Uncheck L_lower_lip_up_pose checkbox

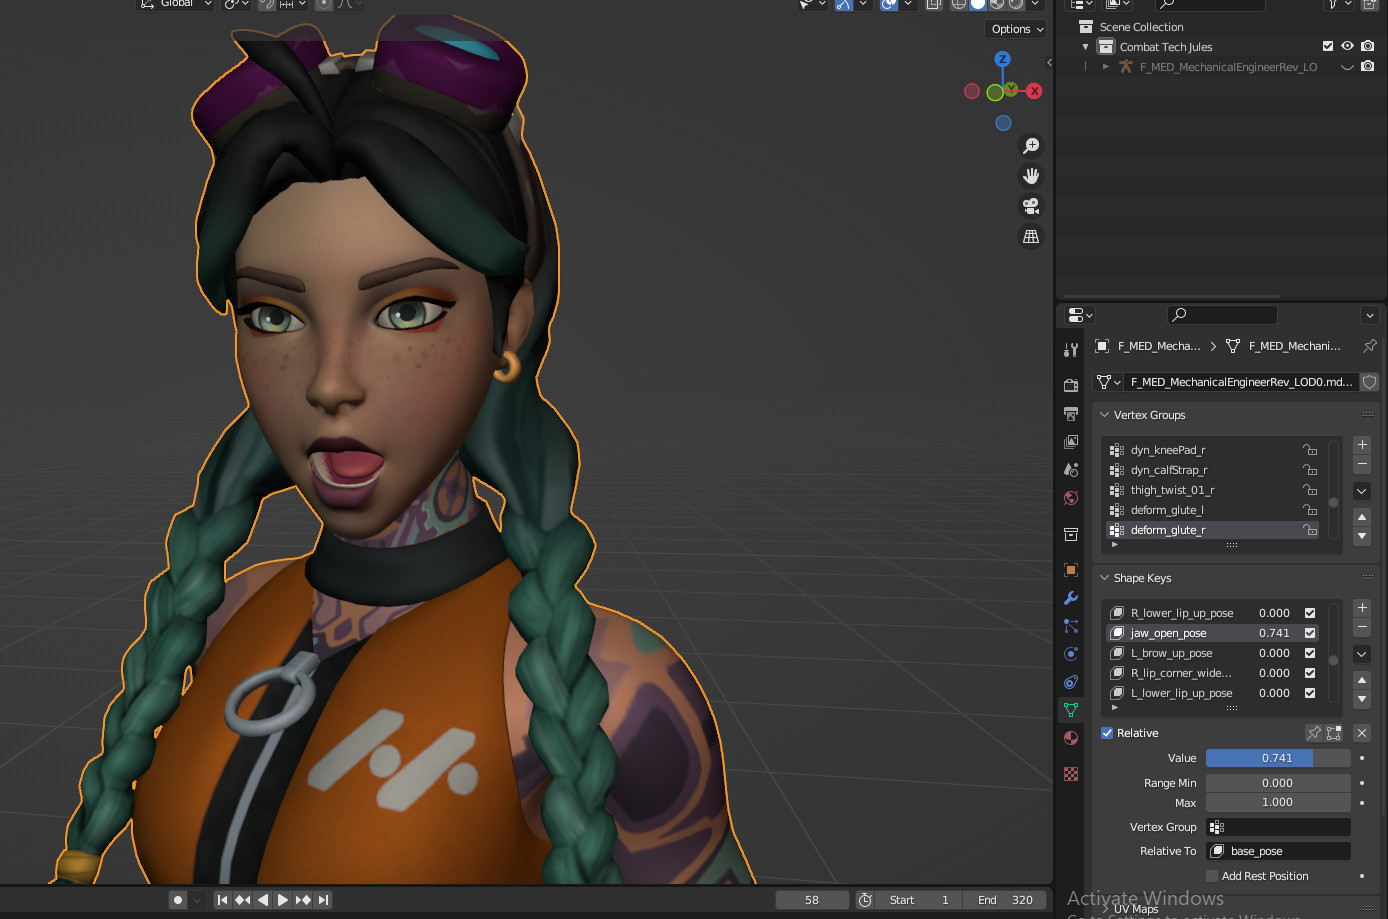pyautogui.click(x=1310, y=693)
